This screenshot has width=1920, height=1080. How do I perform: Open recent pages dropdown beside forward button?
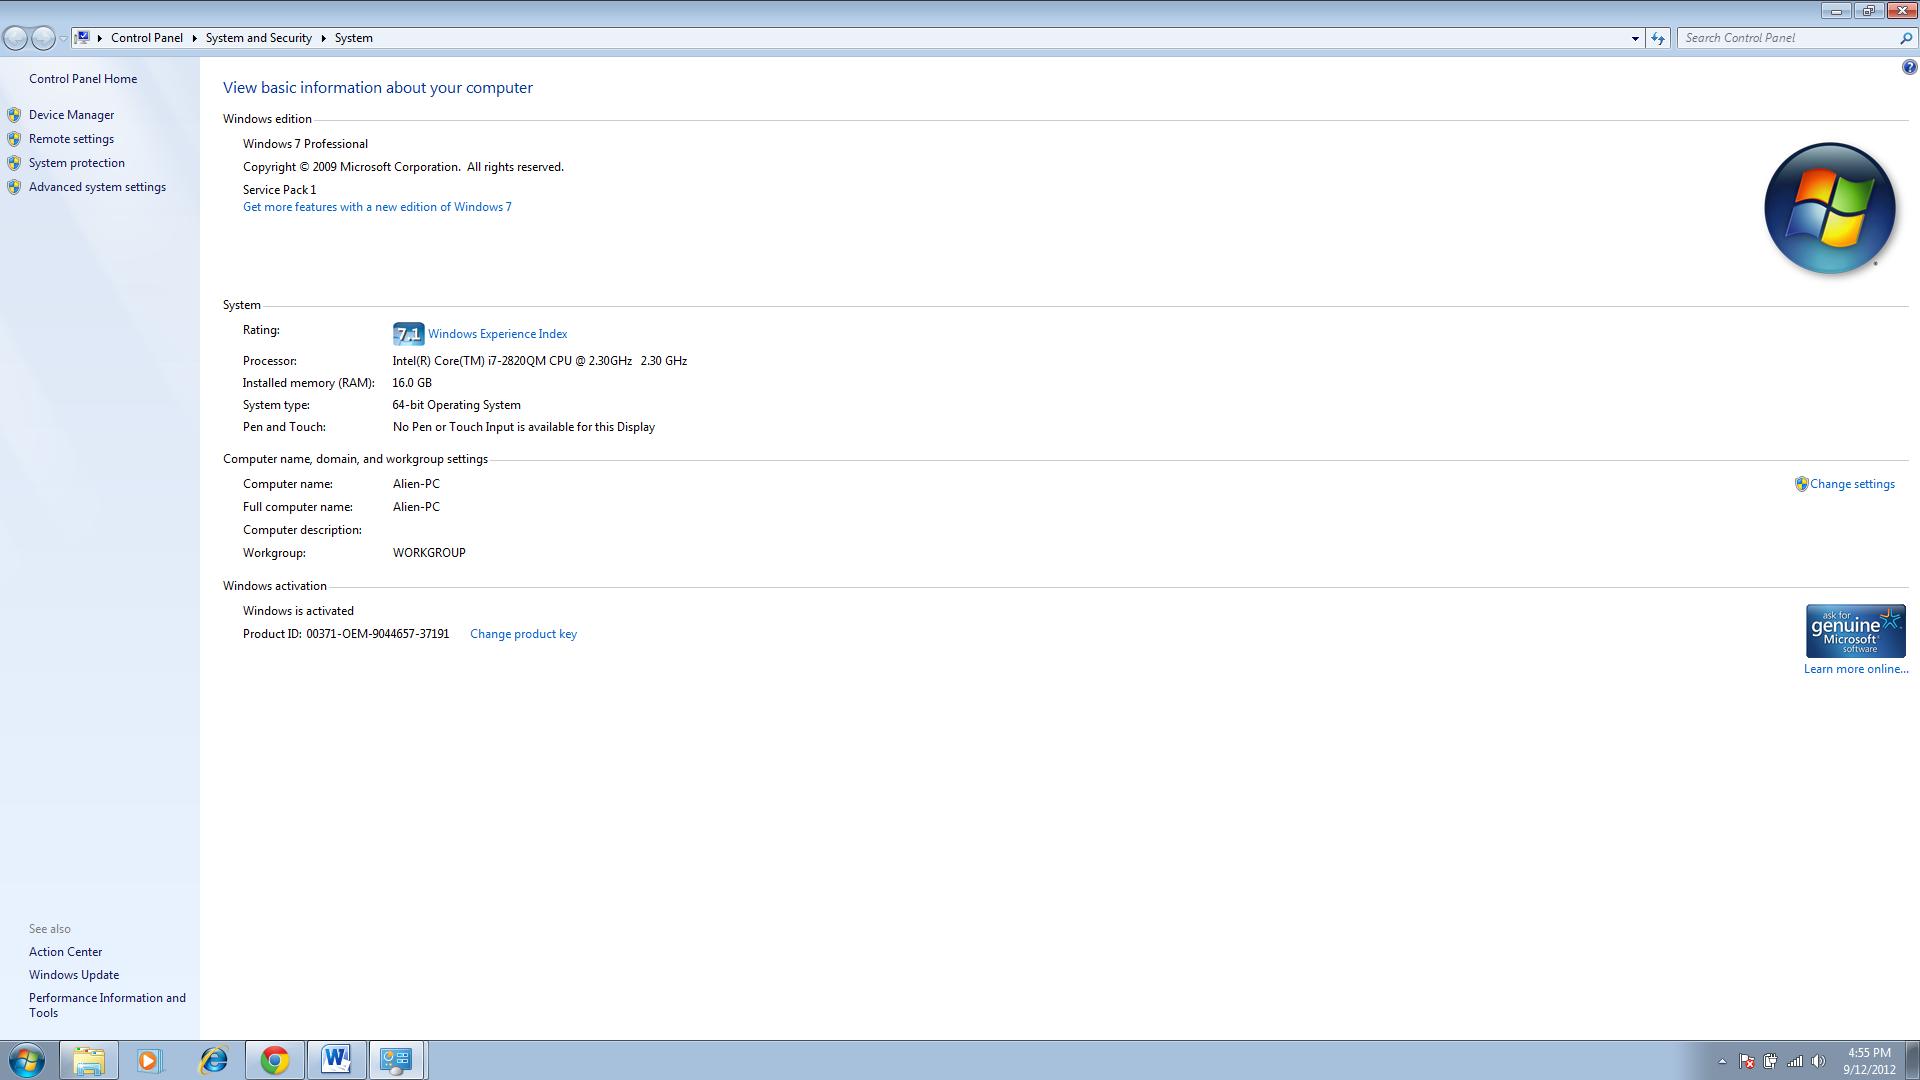[x=63, y=38]
